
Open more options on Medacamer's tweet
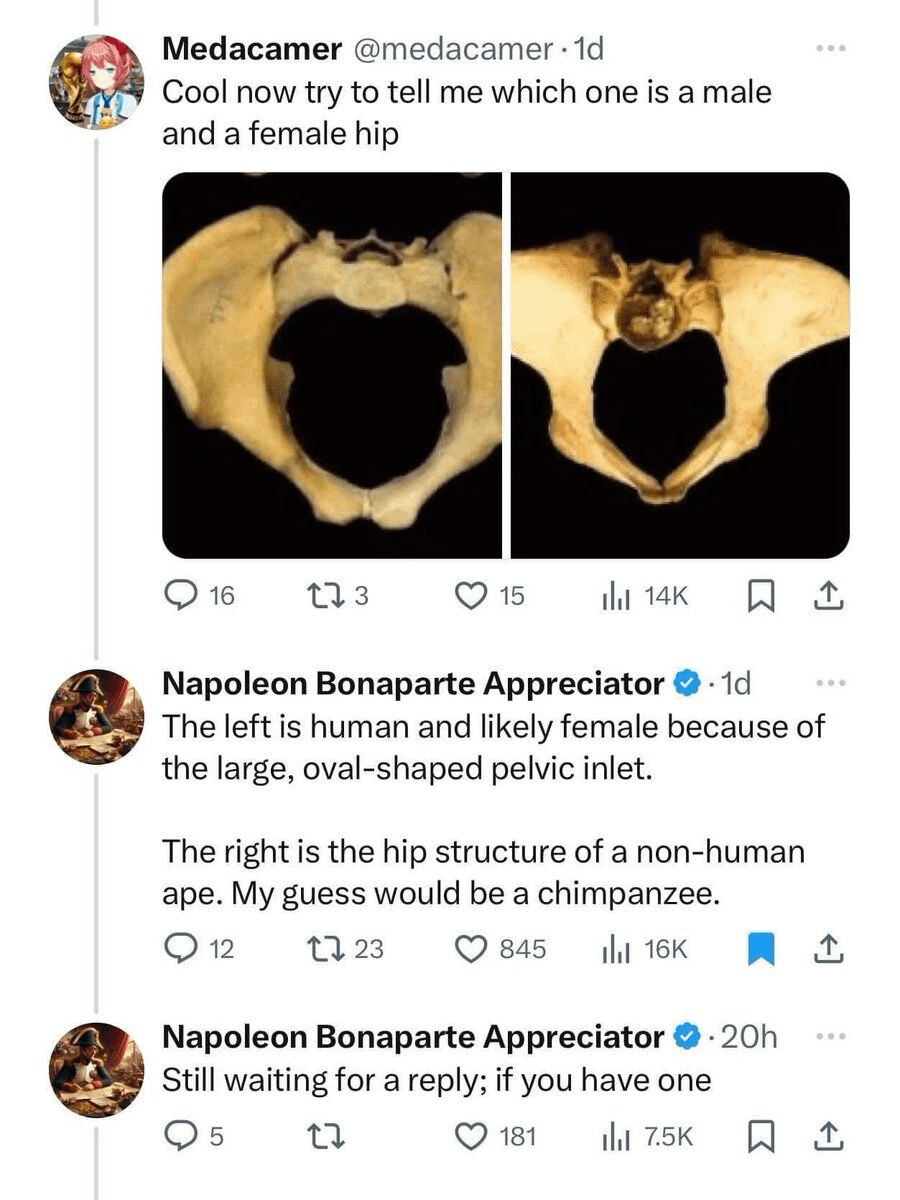829,47
